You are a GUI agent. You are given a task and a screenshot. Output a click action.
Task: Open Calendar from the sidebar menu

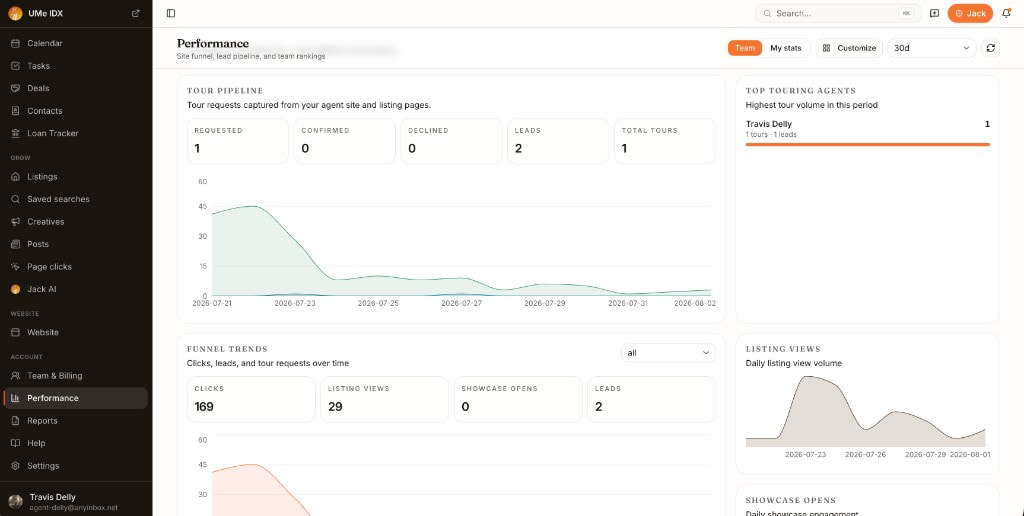(x=76, y=43)
